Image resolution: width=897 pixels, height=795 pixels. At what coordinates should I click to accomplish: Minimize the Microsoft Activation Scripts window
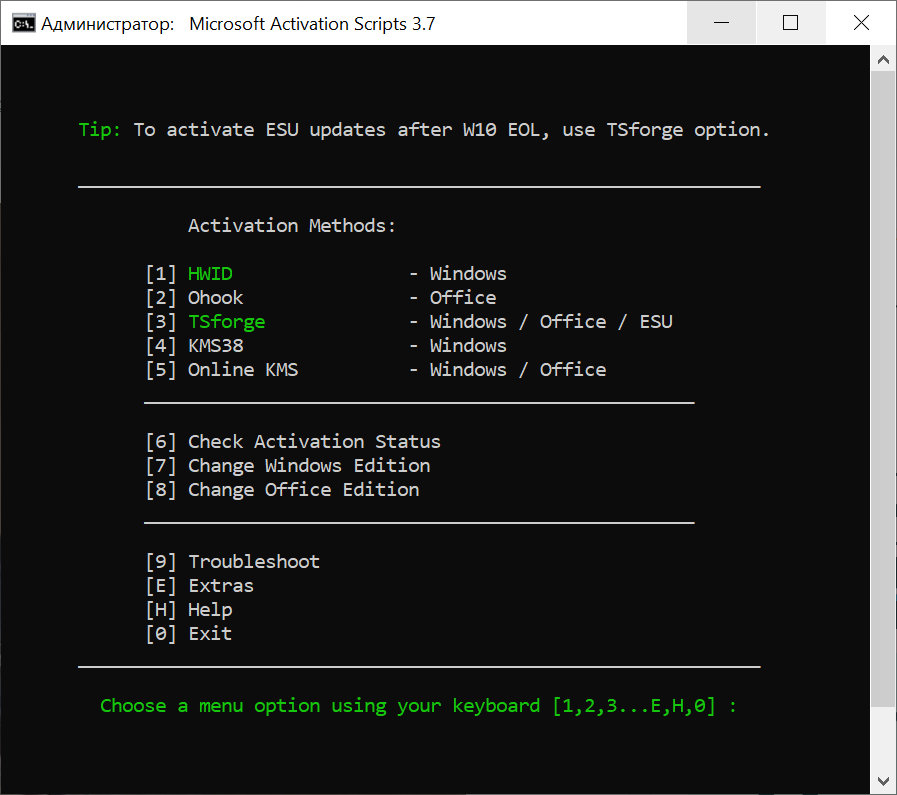pyautogui.click(x=721, y=23)
